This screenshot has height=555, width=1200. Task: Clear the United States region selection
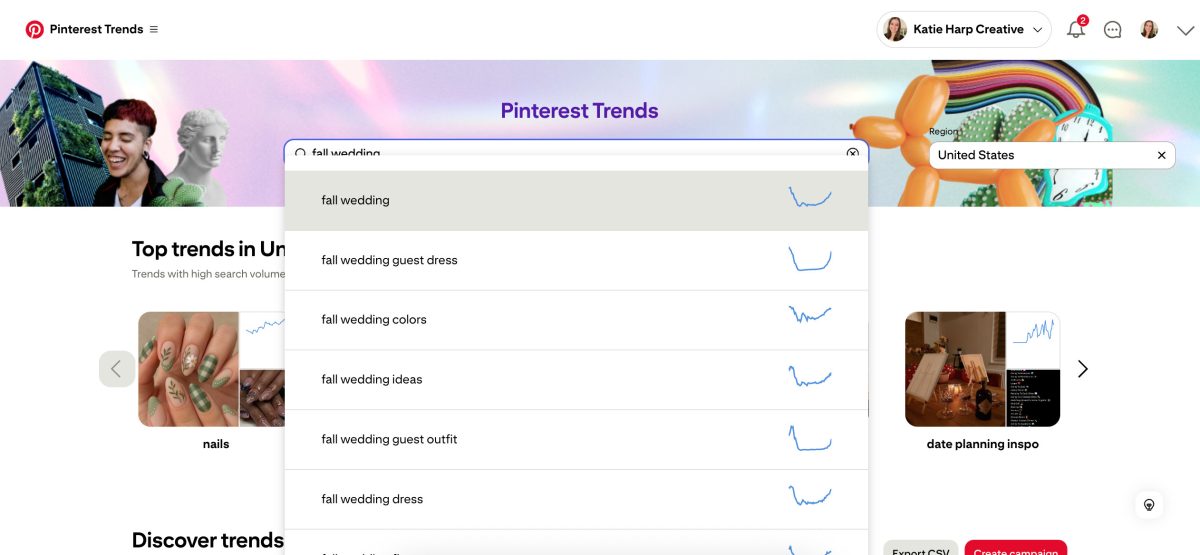click(1161, 155)
